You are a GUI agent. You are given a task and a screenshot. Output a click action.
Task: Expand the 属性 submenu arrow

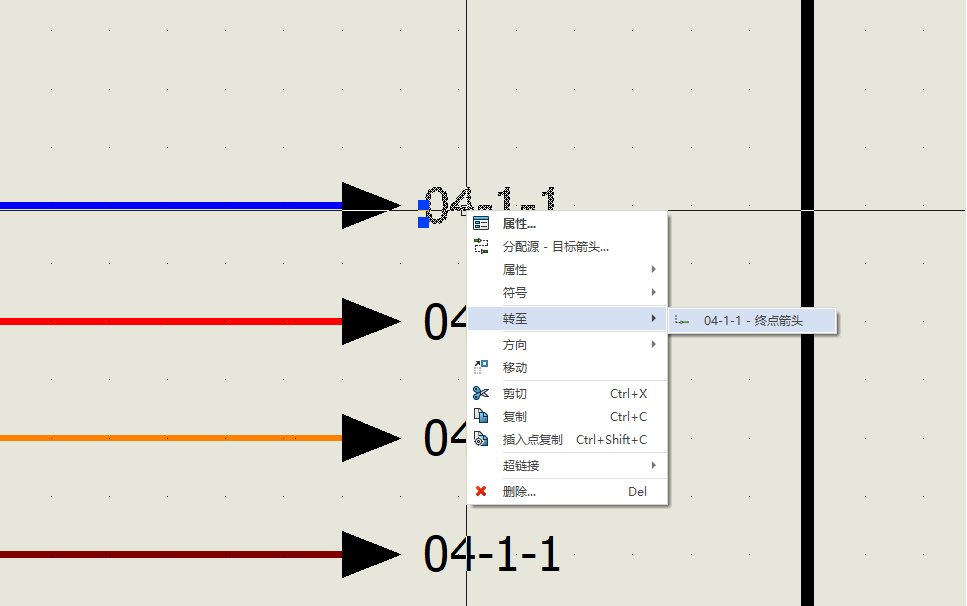click(x=653, y=270)
